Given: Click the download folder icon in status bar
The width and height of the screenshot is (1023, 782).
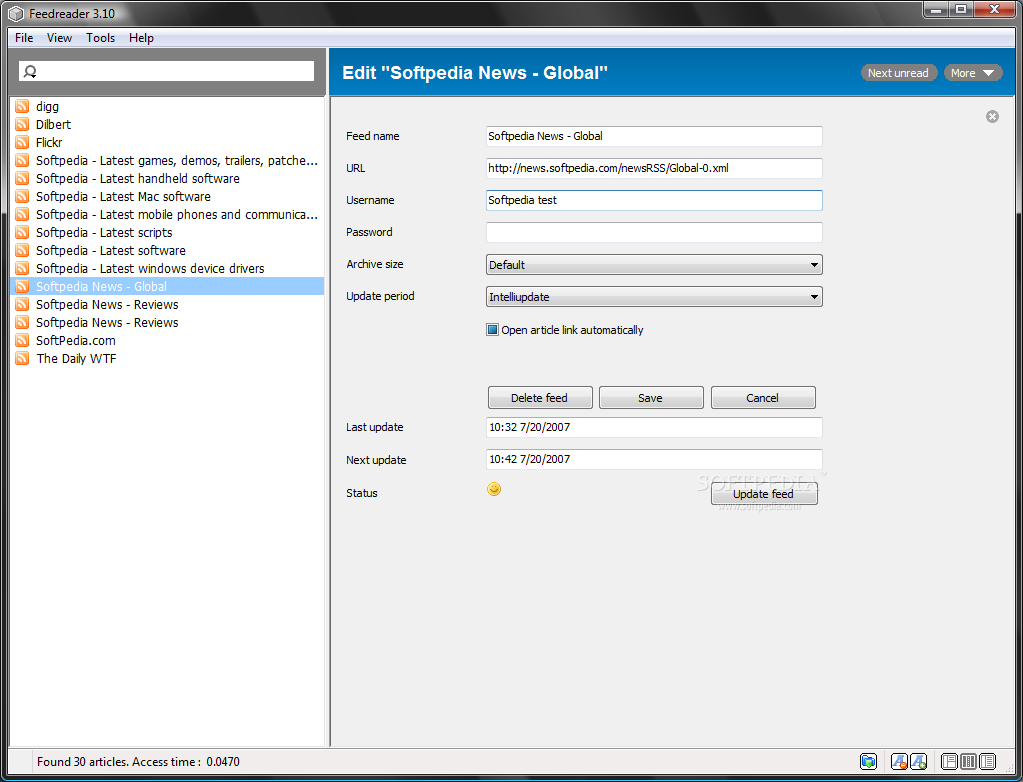Looking at the screenshot, I should coord(868,761).
